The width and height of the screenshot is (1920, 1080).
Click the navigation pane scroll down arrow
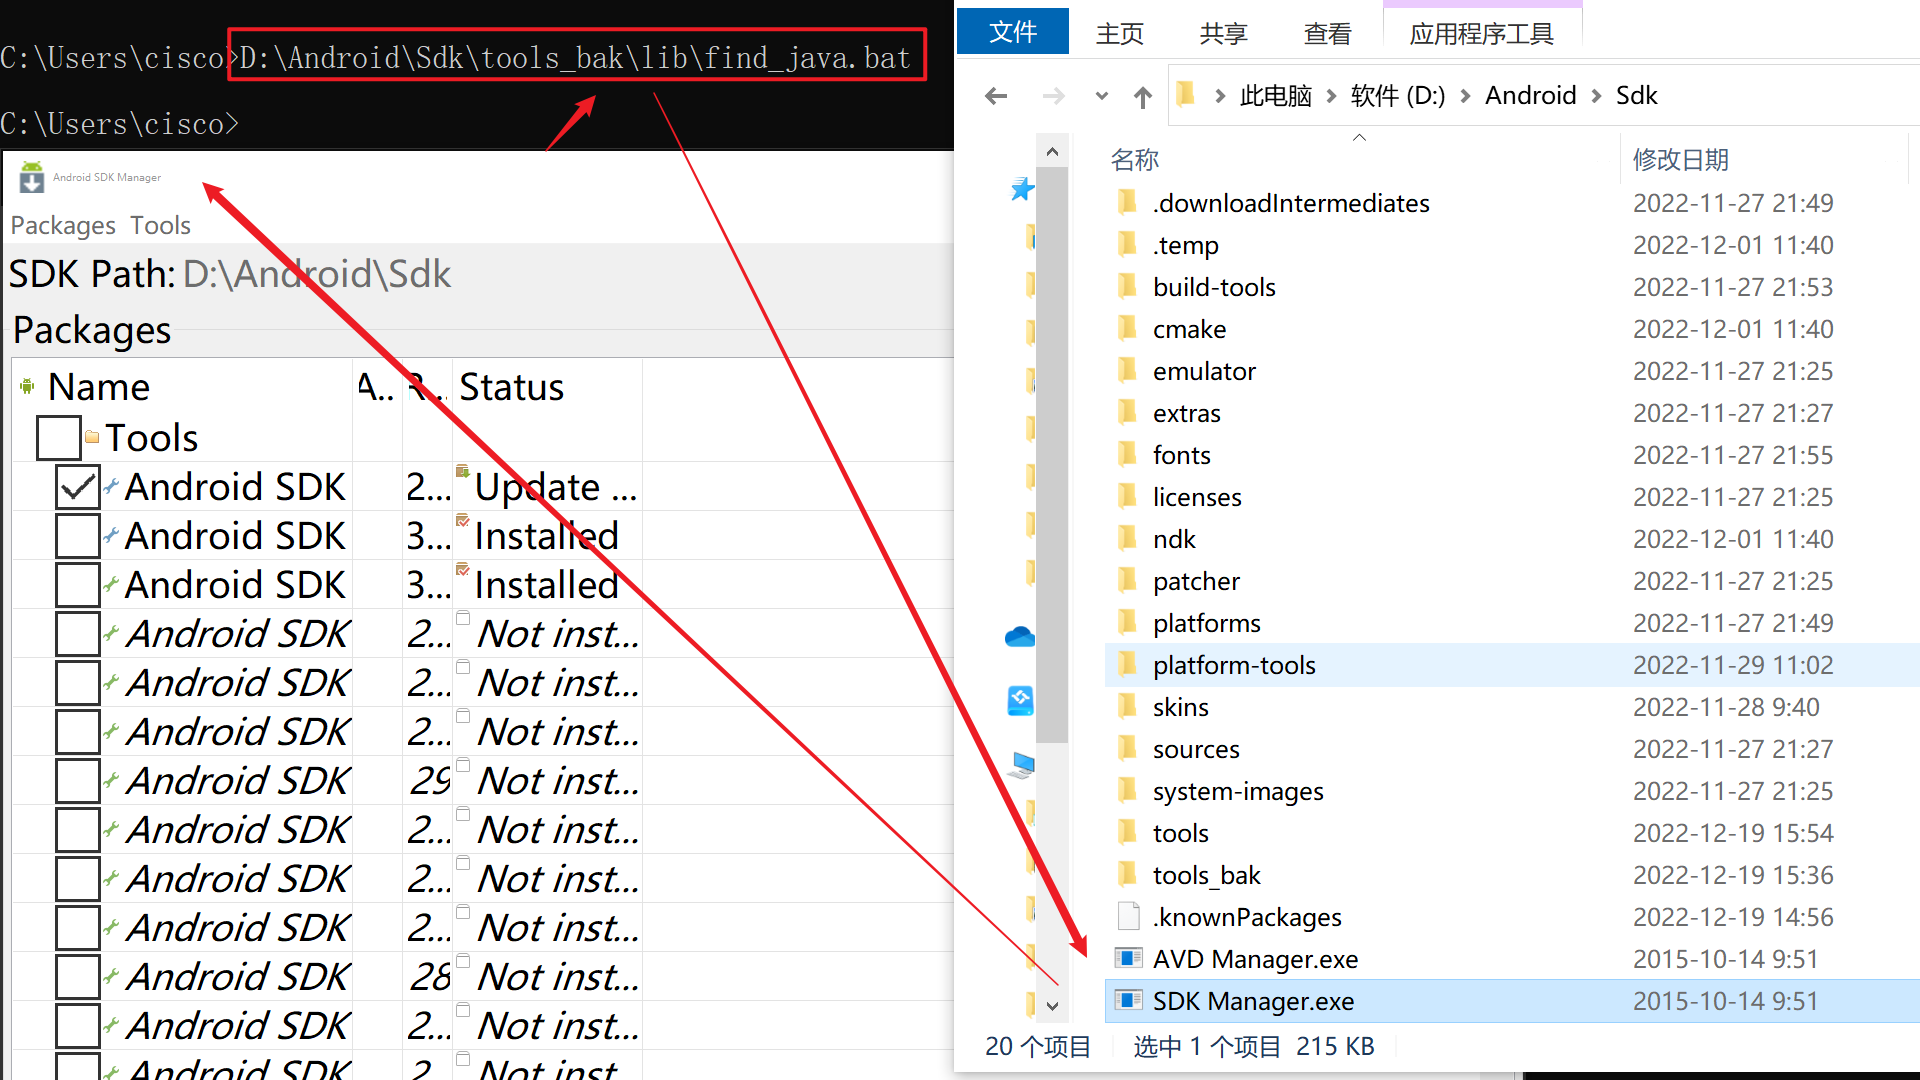click(x=1052, y=1006)
